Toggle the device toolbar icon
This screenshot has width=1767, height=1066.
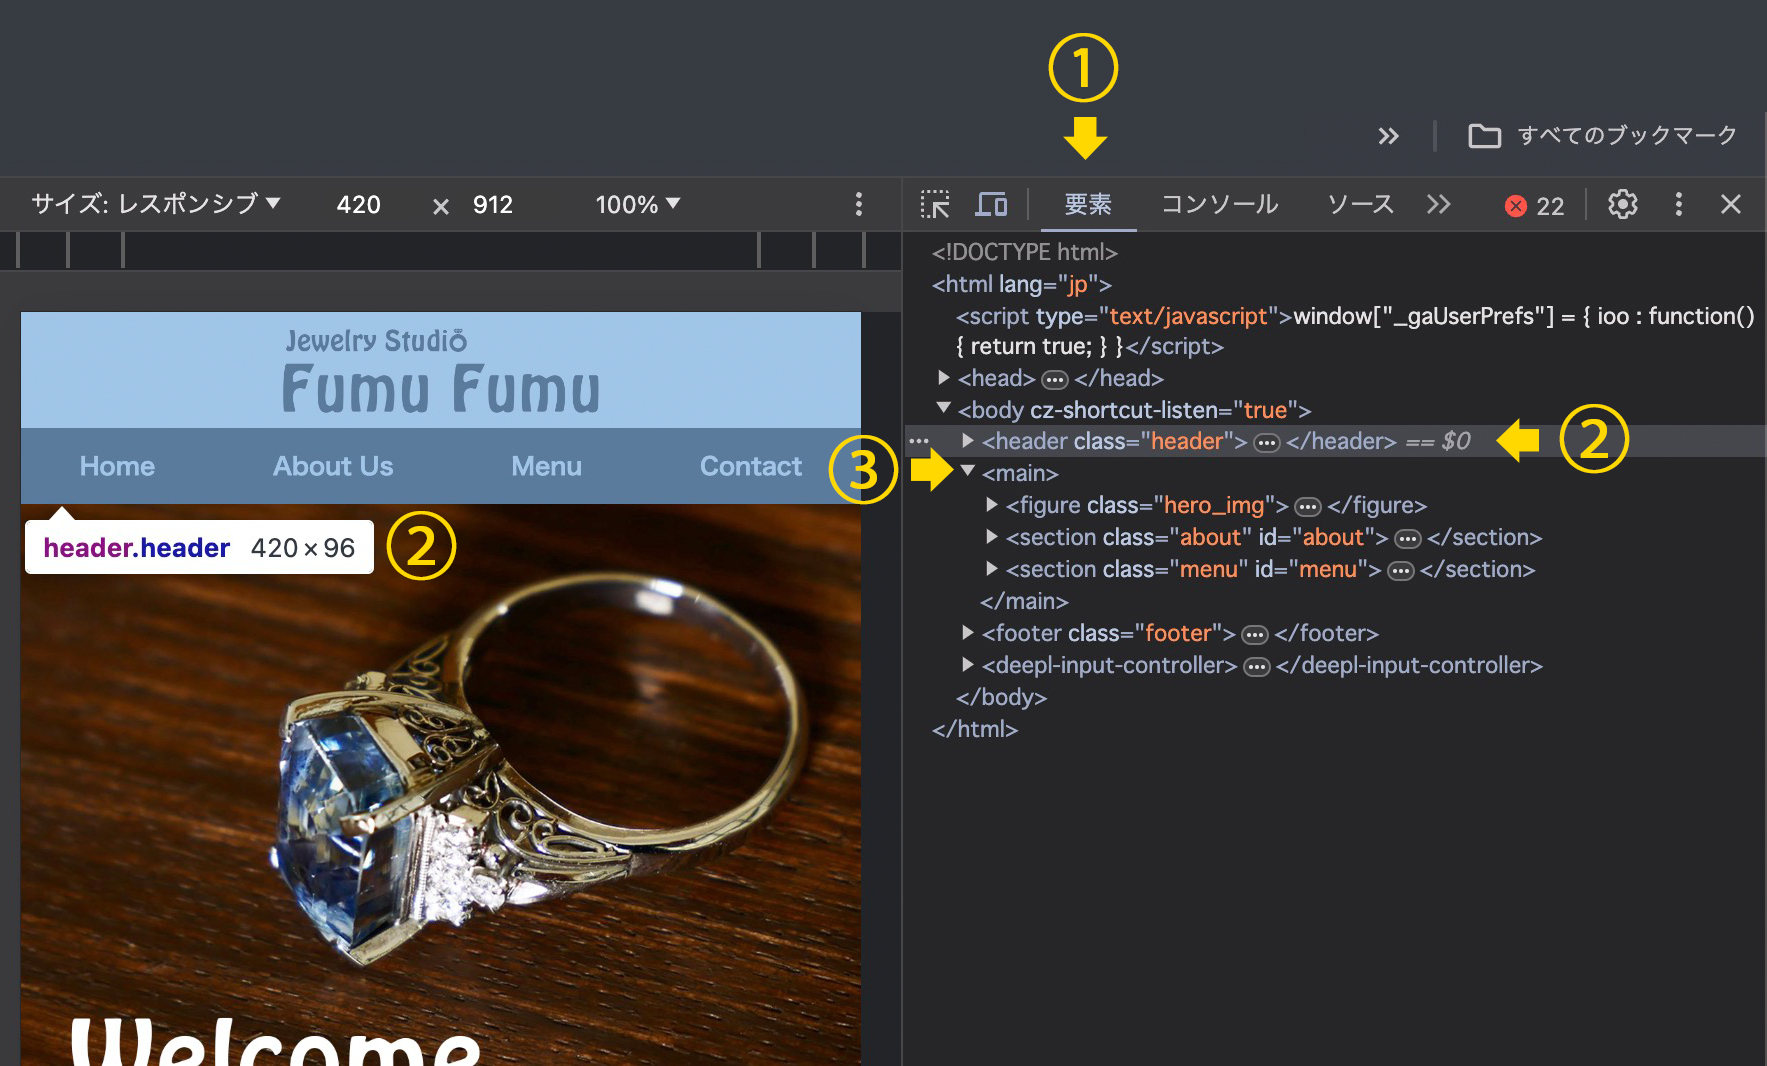click(991, 204)
